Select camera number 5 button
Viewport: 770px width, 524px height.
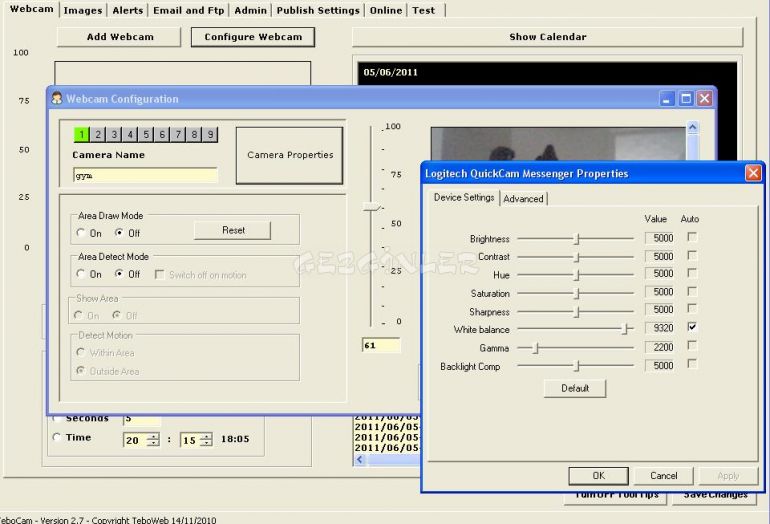tap(146, 134)
